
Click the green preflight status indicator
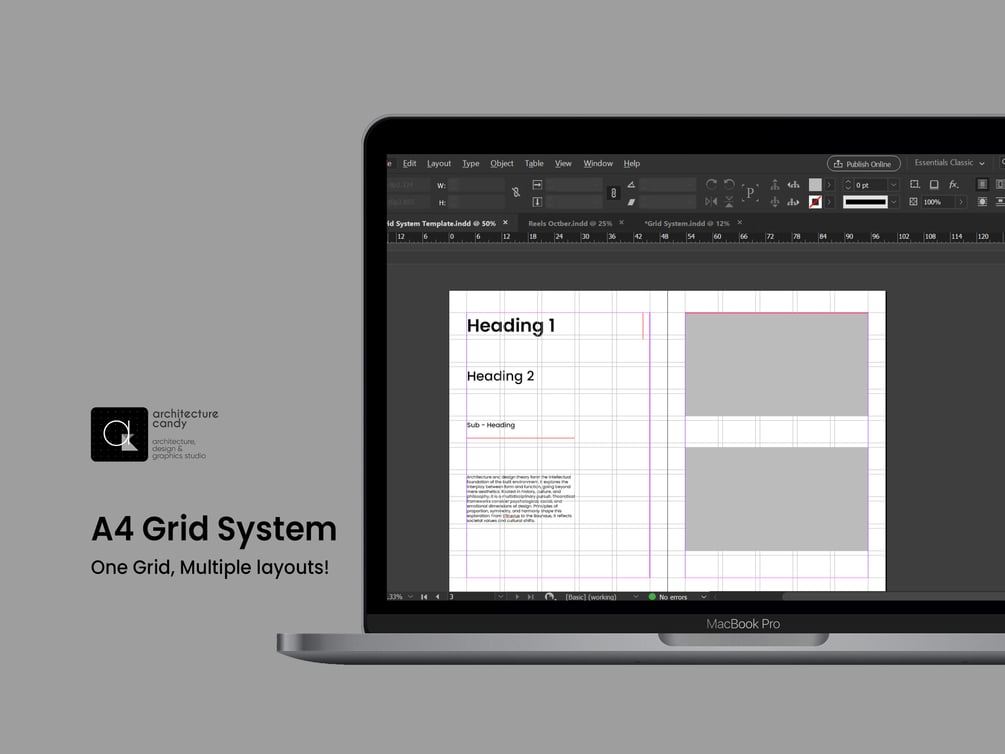(x=652, y=597)
